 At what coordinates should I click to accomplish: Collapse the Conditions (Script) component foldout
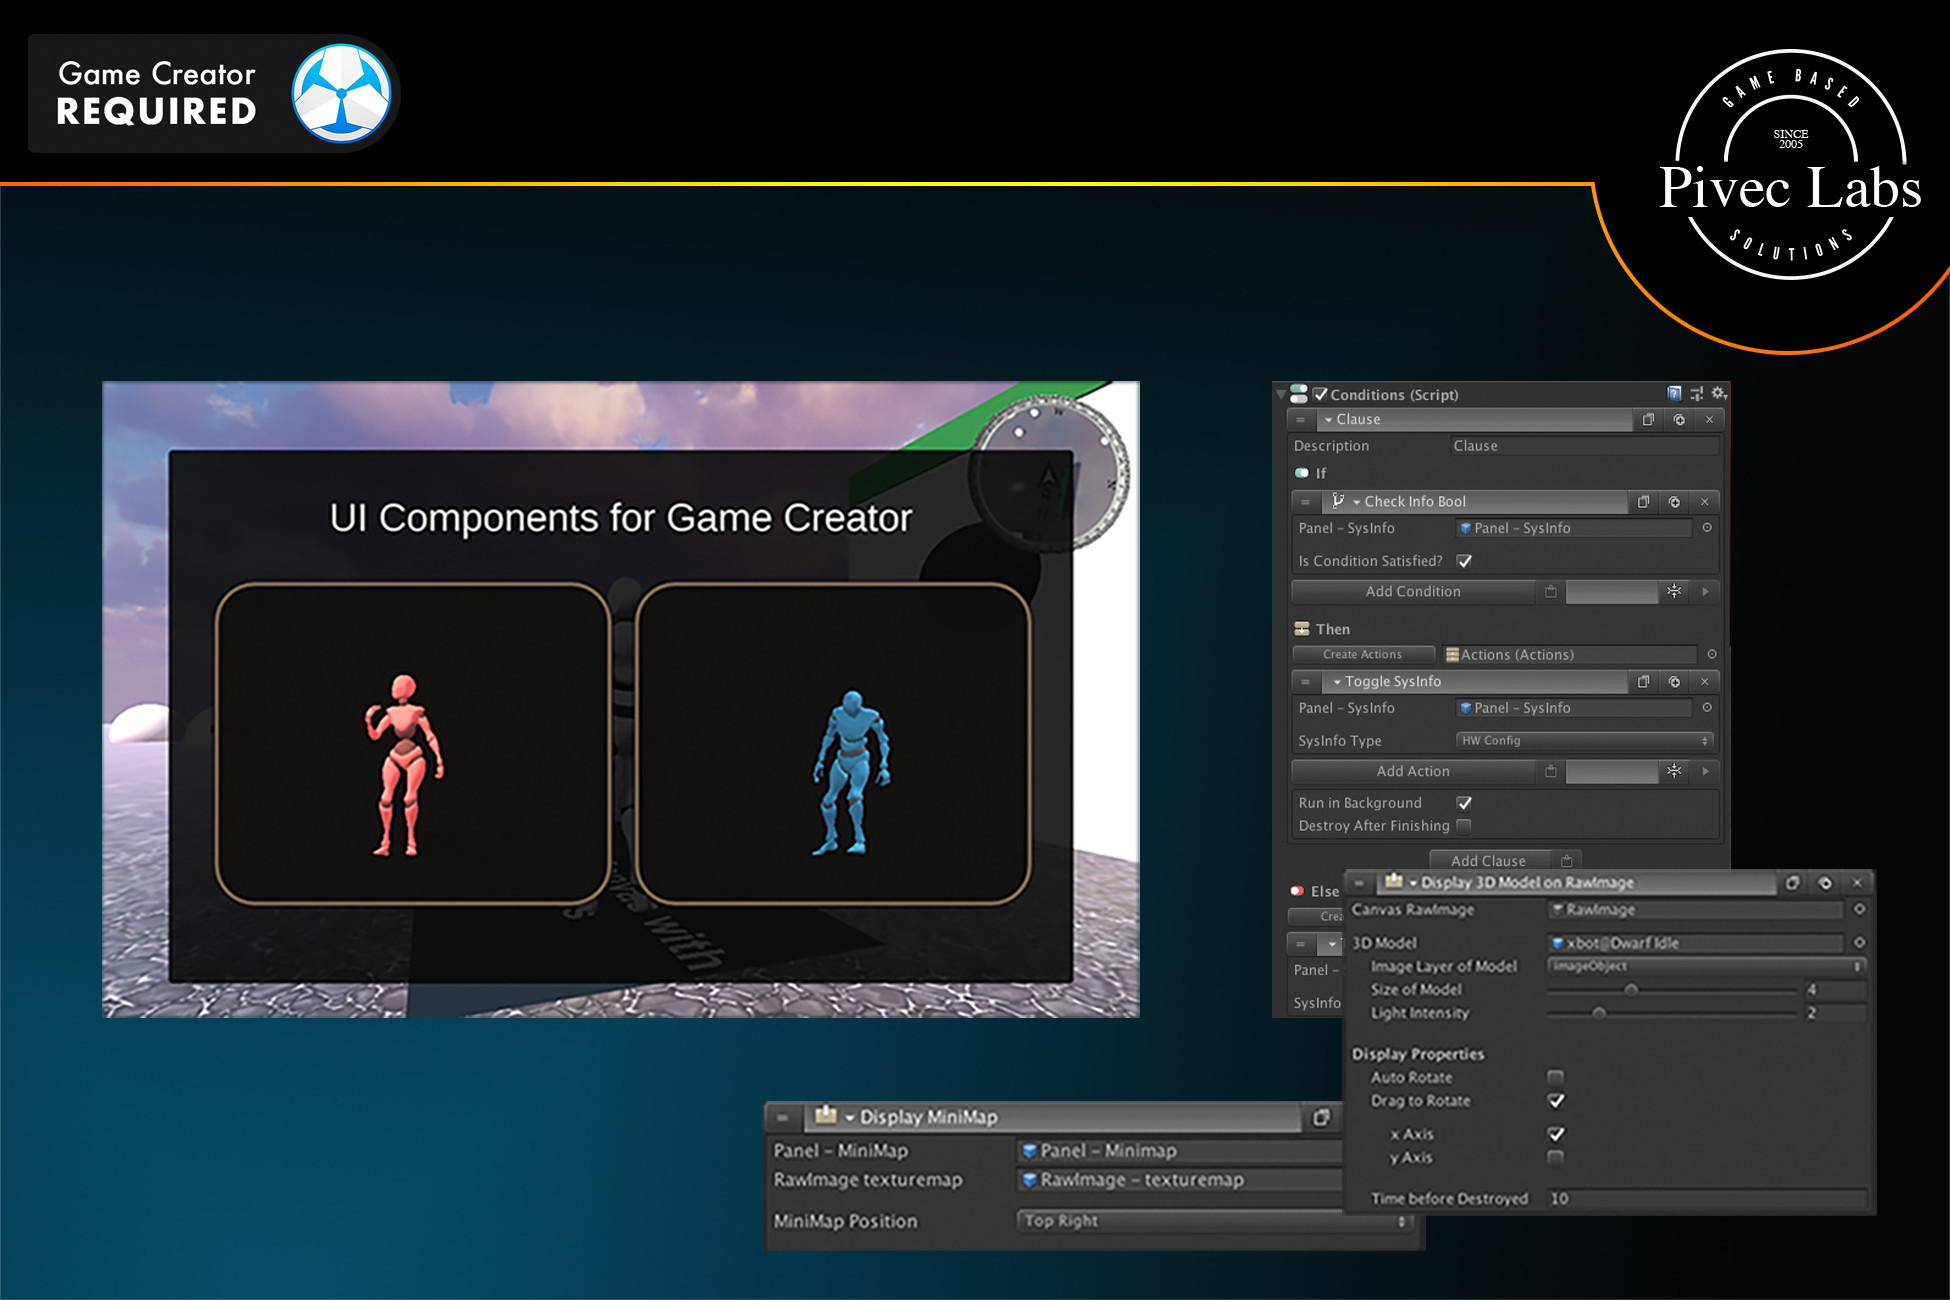tap(1281, 395)
